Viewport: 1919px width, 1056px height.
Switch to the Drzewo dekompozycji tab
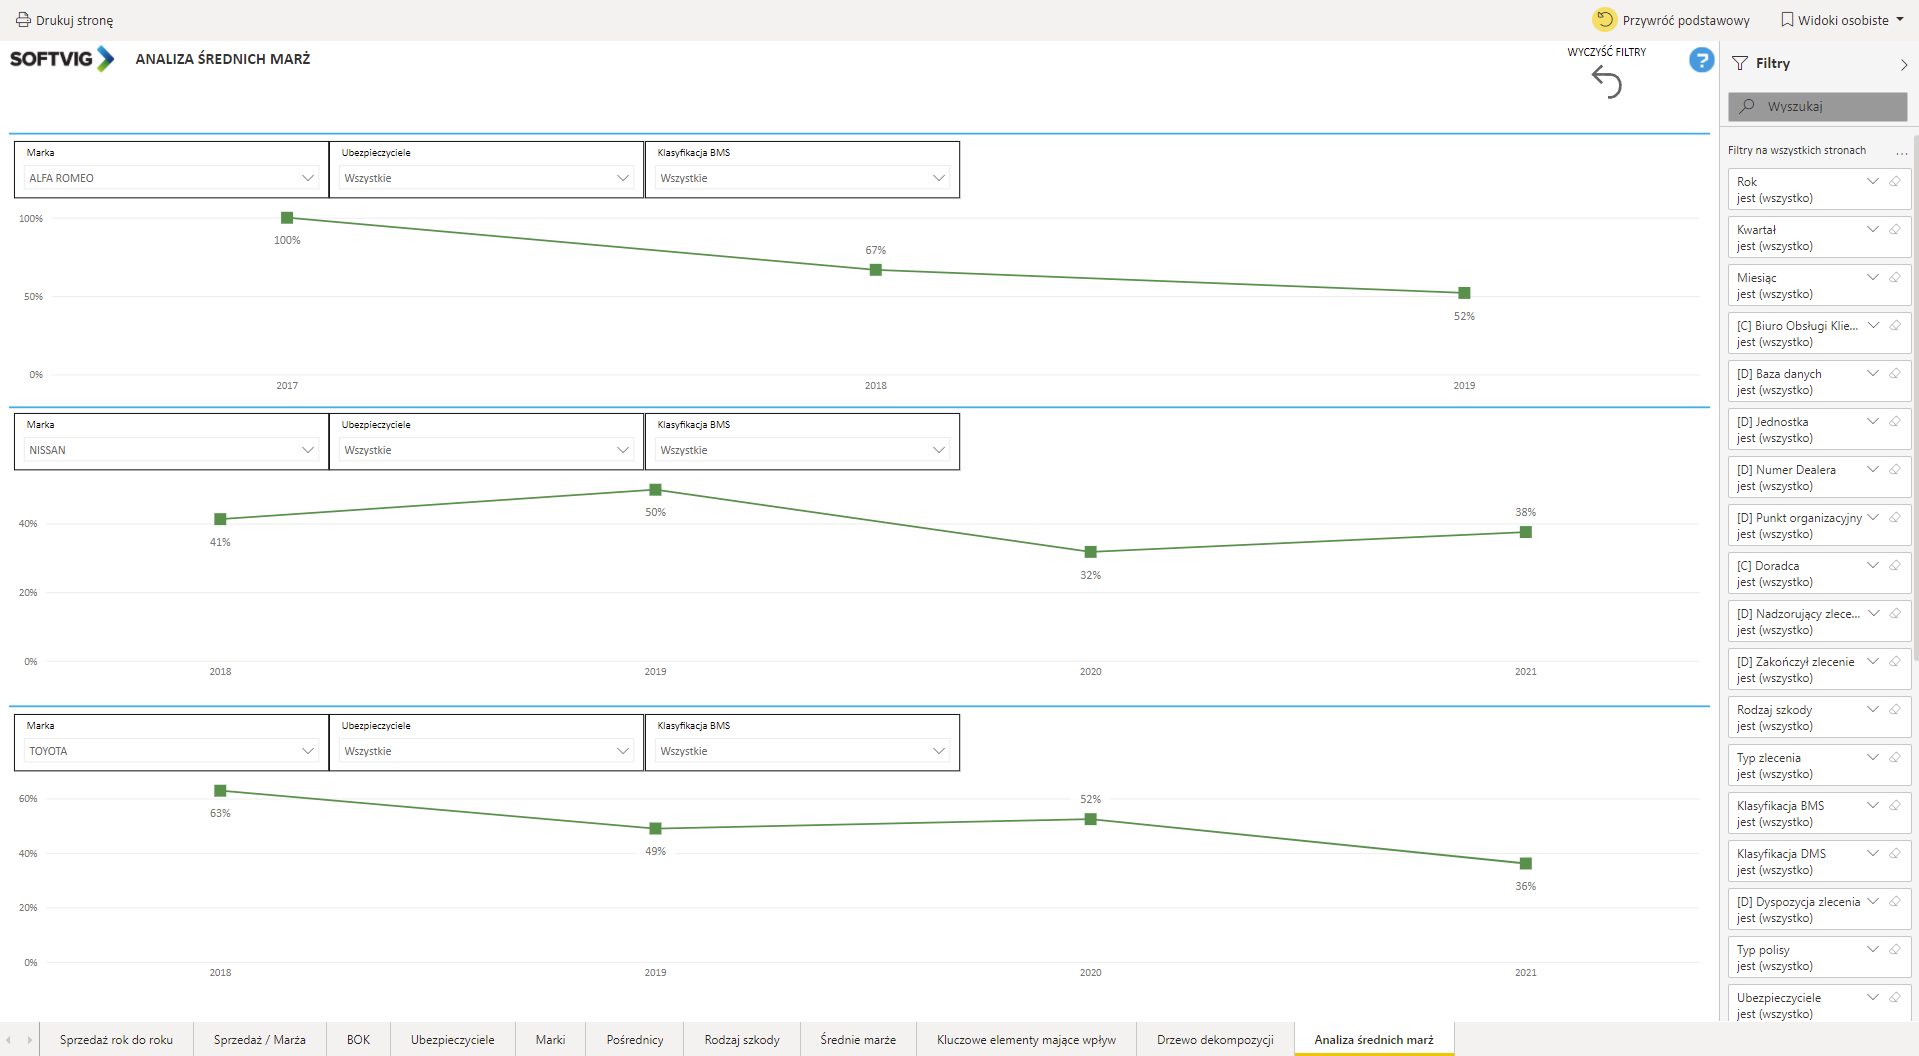click(1215, 1040)
